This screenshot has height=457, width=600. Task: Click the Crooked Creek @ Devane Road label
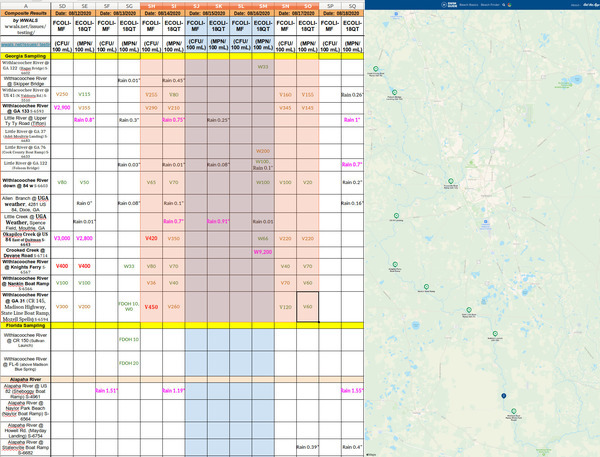25,253
